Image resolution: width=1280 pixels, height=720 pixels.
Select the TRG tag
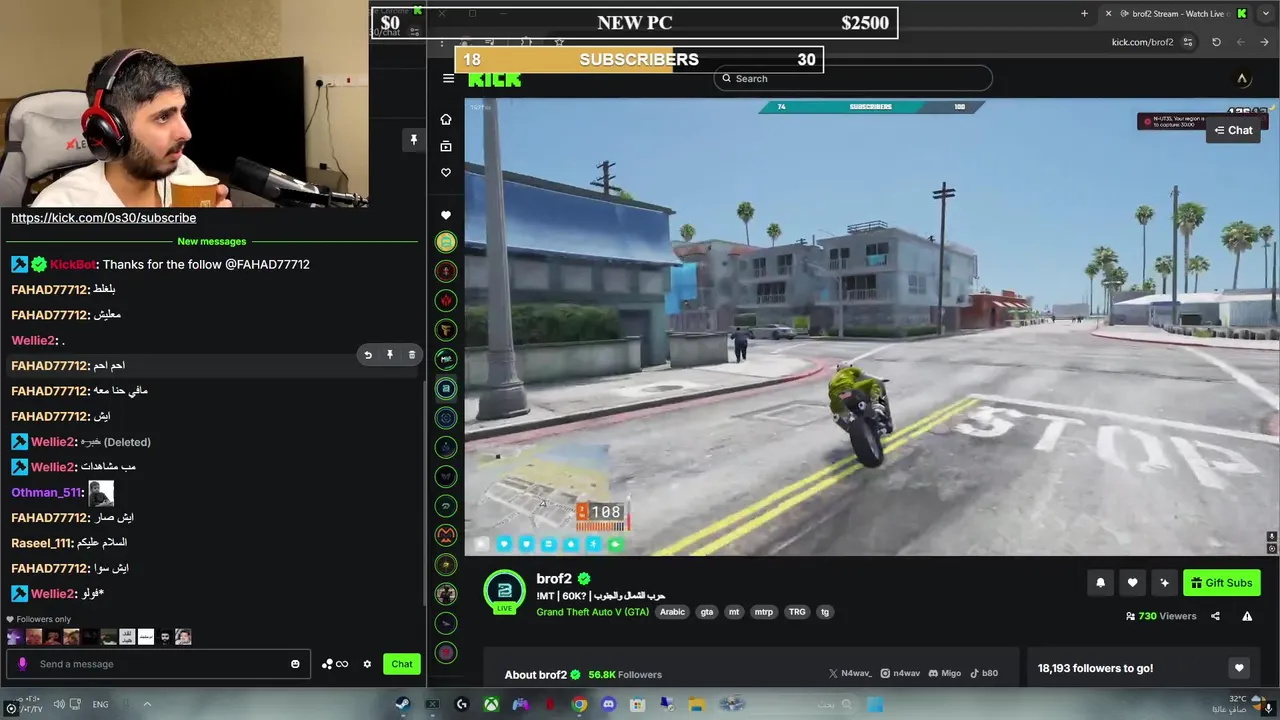click(x=797, y=612)
